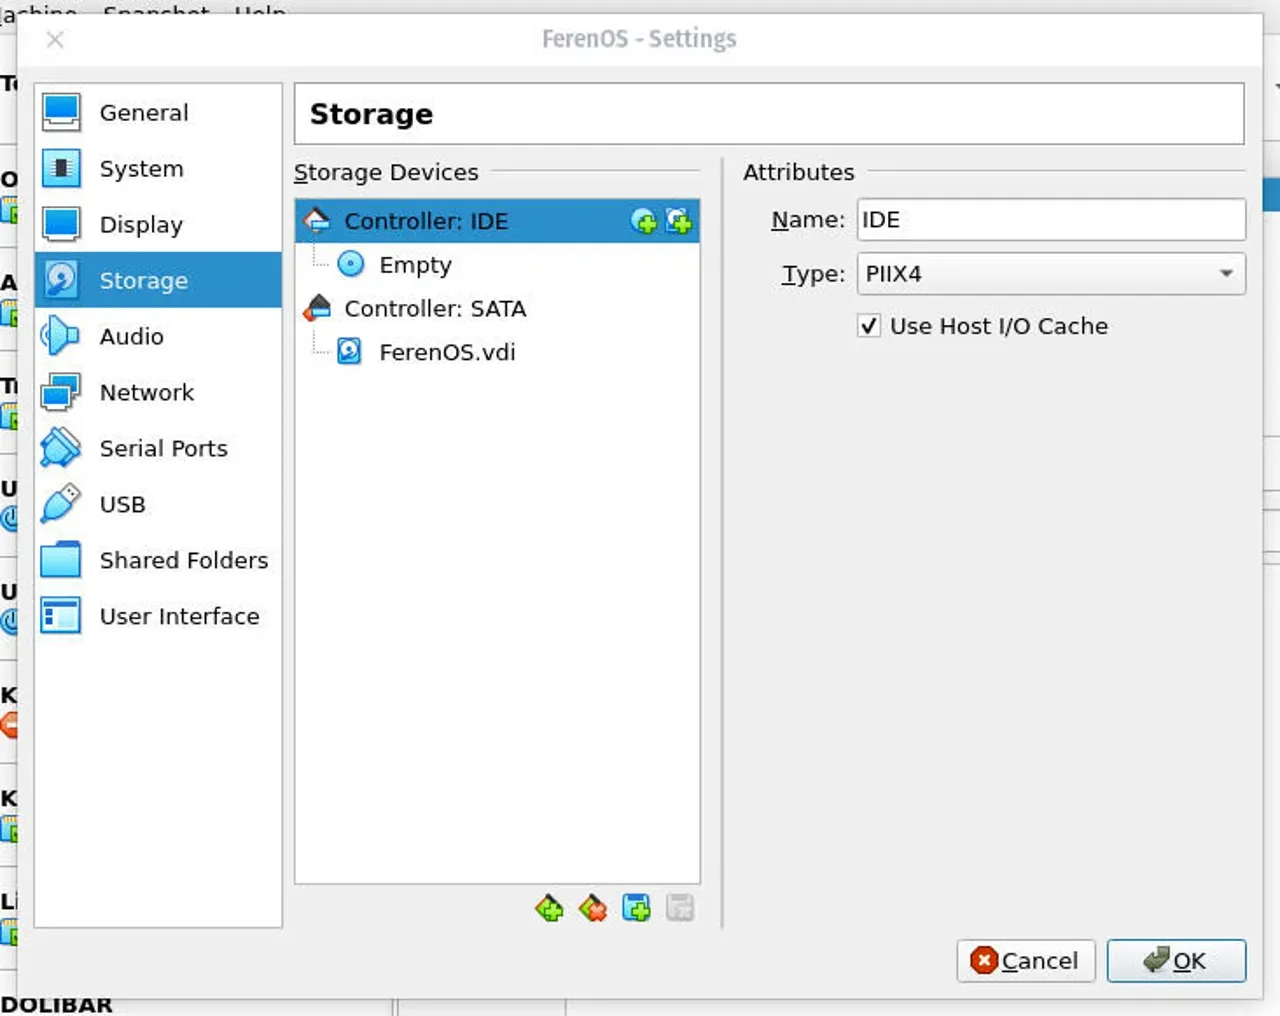1280x1016 pixels.
Task: Open the User Interface settings
Action: tap(158, 616)
